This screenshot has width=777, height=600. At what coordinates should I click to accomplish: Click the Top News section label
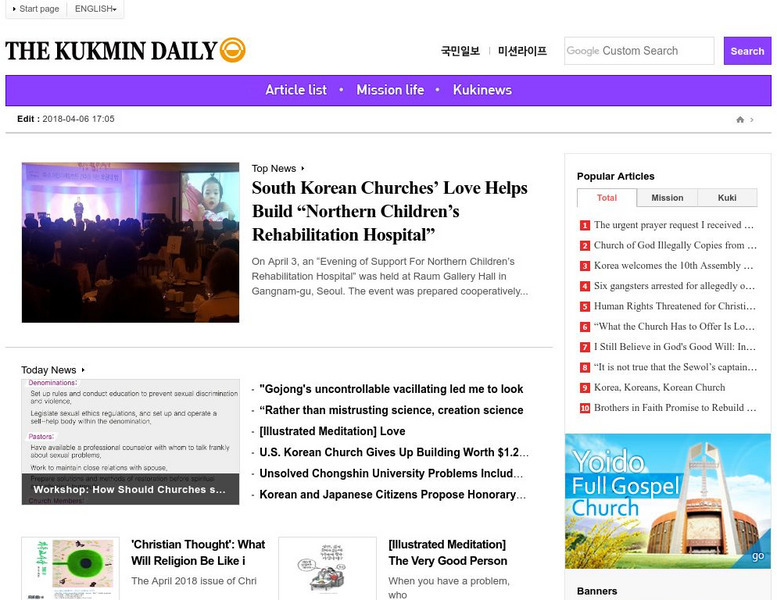[274, 168]
